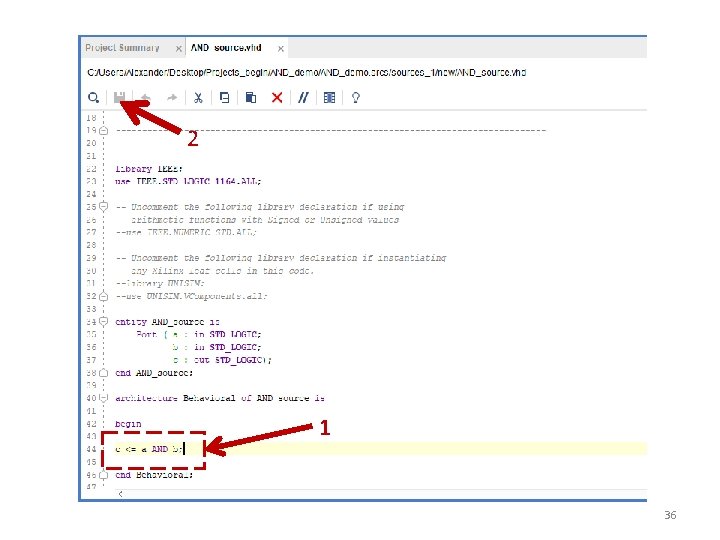Redo with the right arrow icon
Screen dimensions: 720x540
pyautogui.click(x=172, y=97)
